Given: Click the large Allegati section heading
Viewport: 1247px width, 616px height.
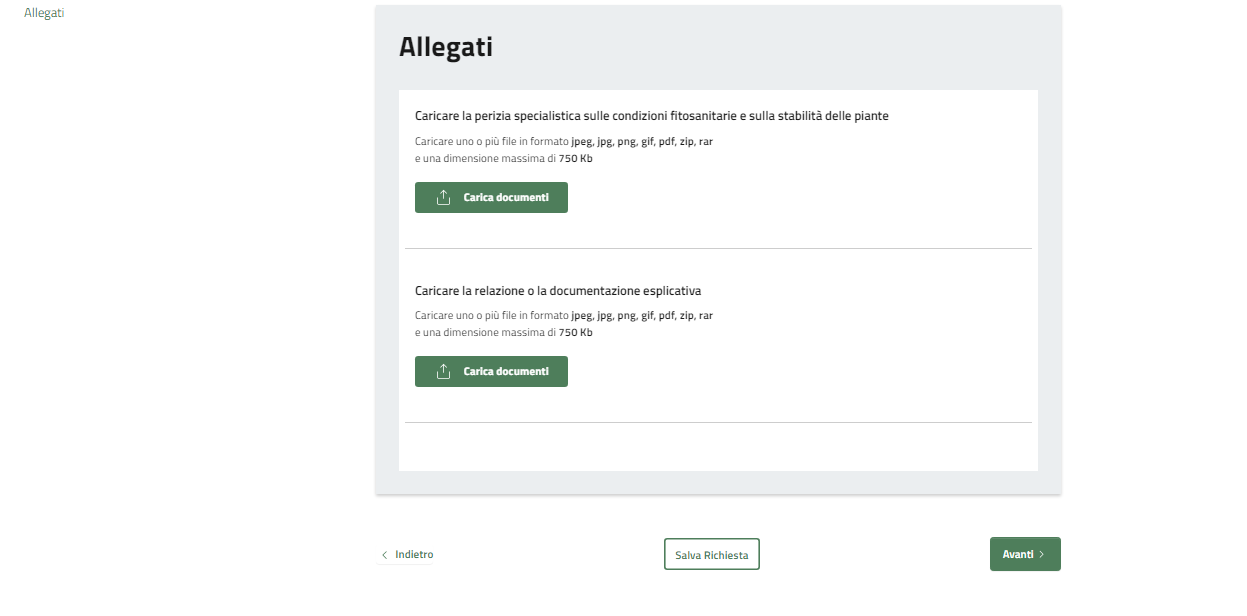Looking at the screenshot, I should click(445, 47).
